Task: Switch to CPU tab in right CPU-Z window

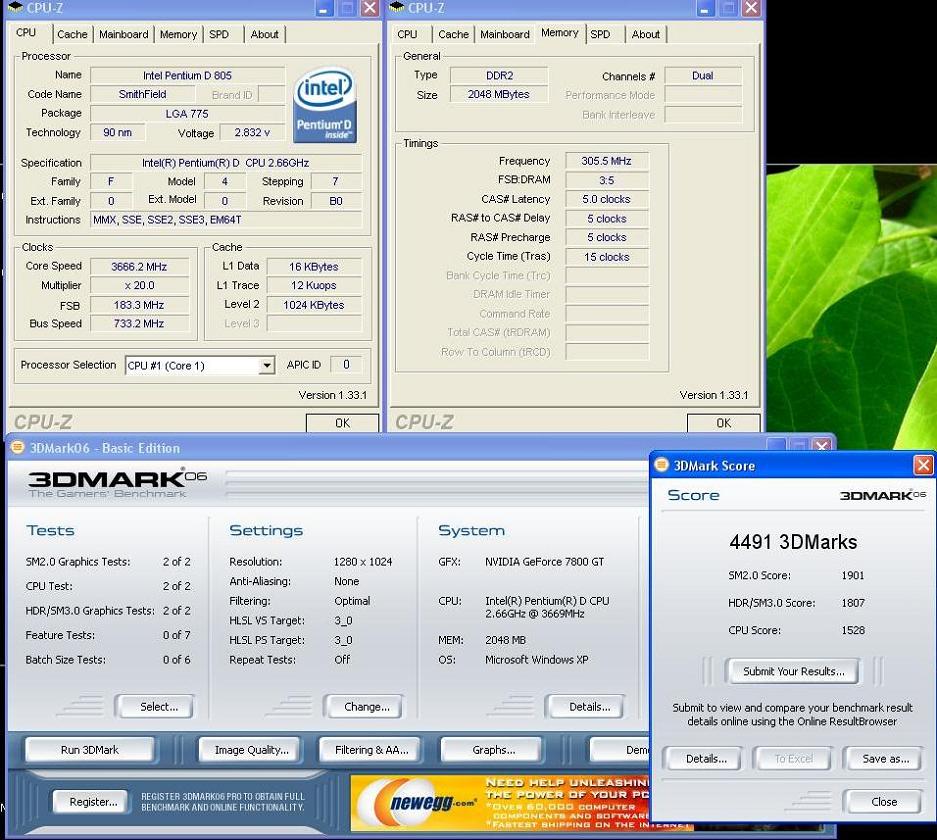Action: point(407,35)
